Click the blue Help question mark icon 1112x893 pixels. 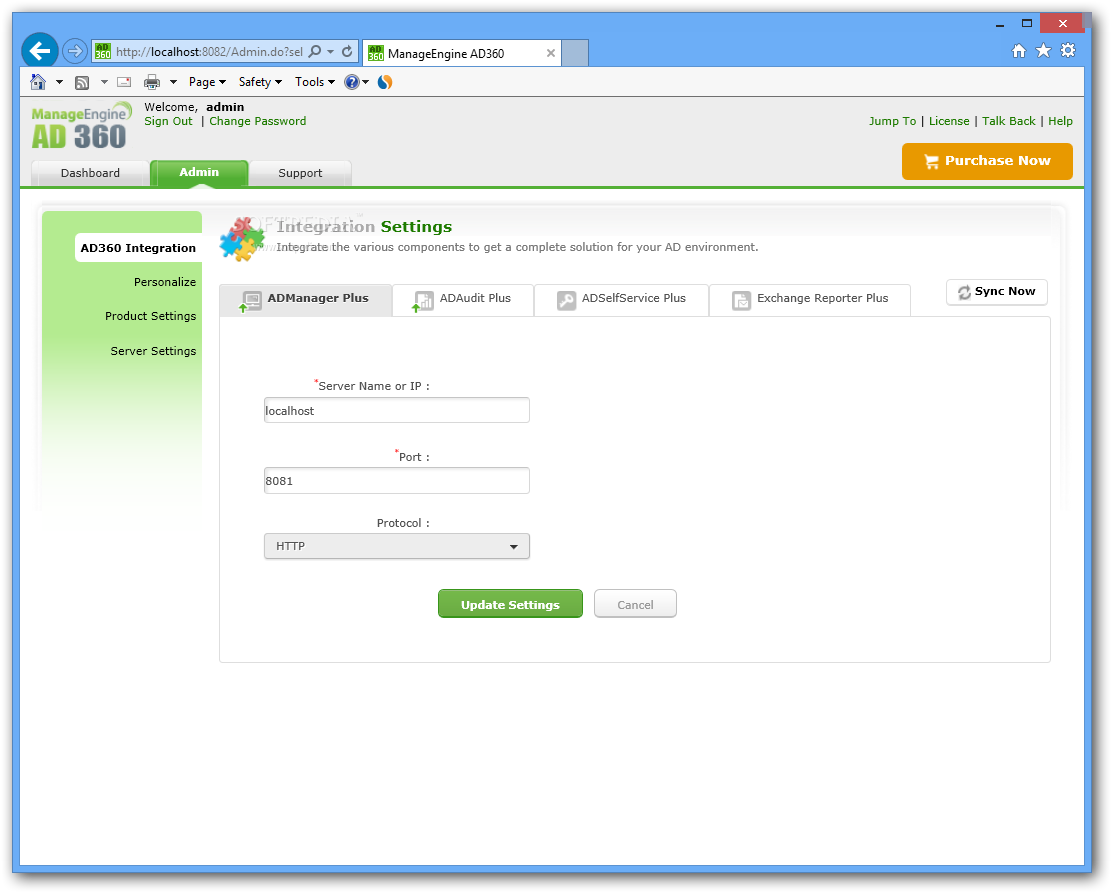pos(352,82)
